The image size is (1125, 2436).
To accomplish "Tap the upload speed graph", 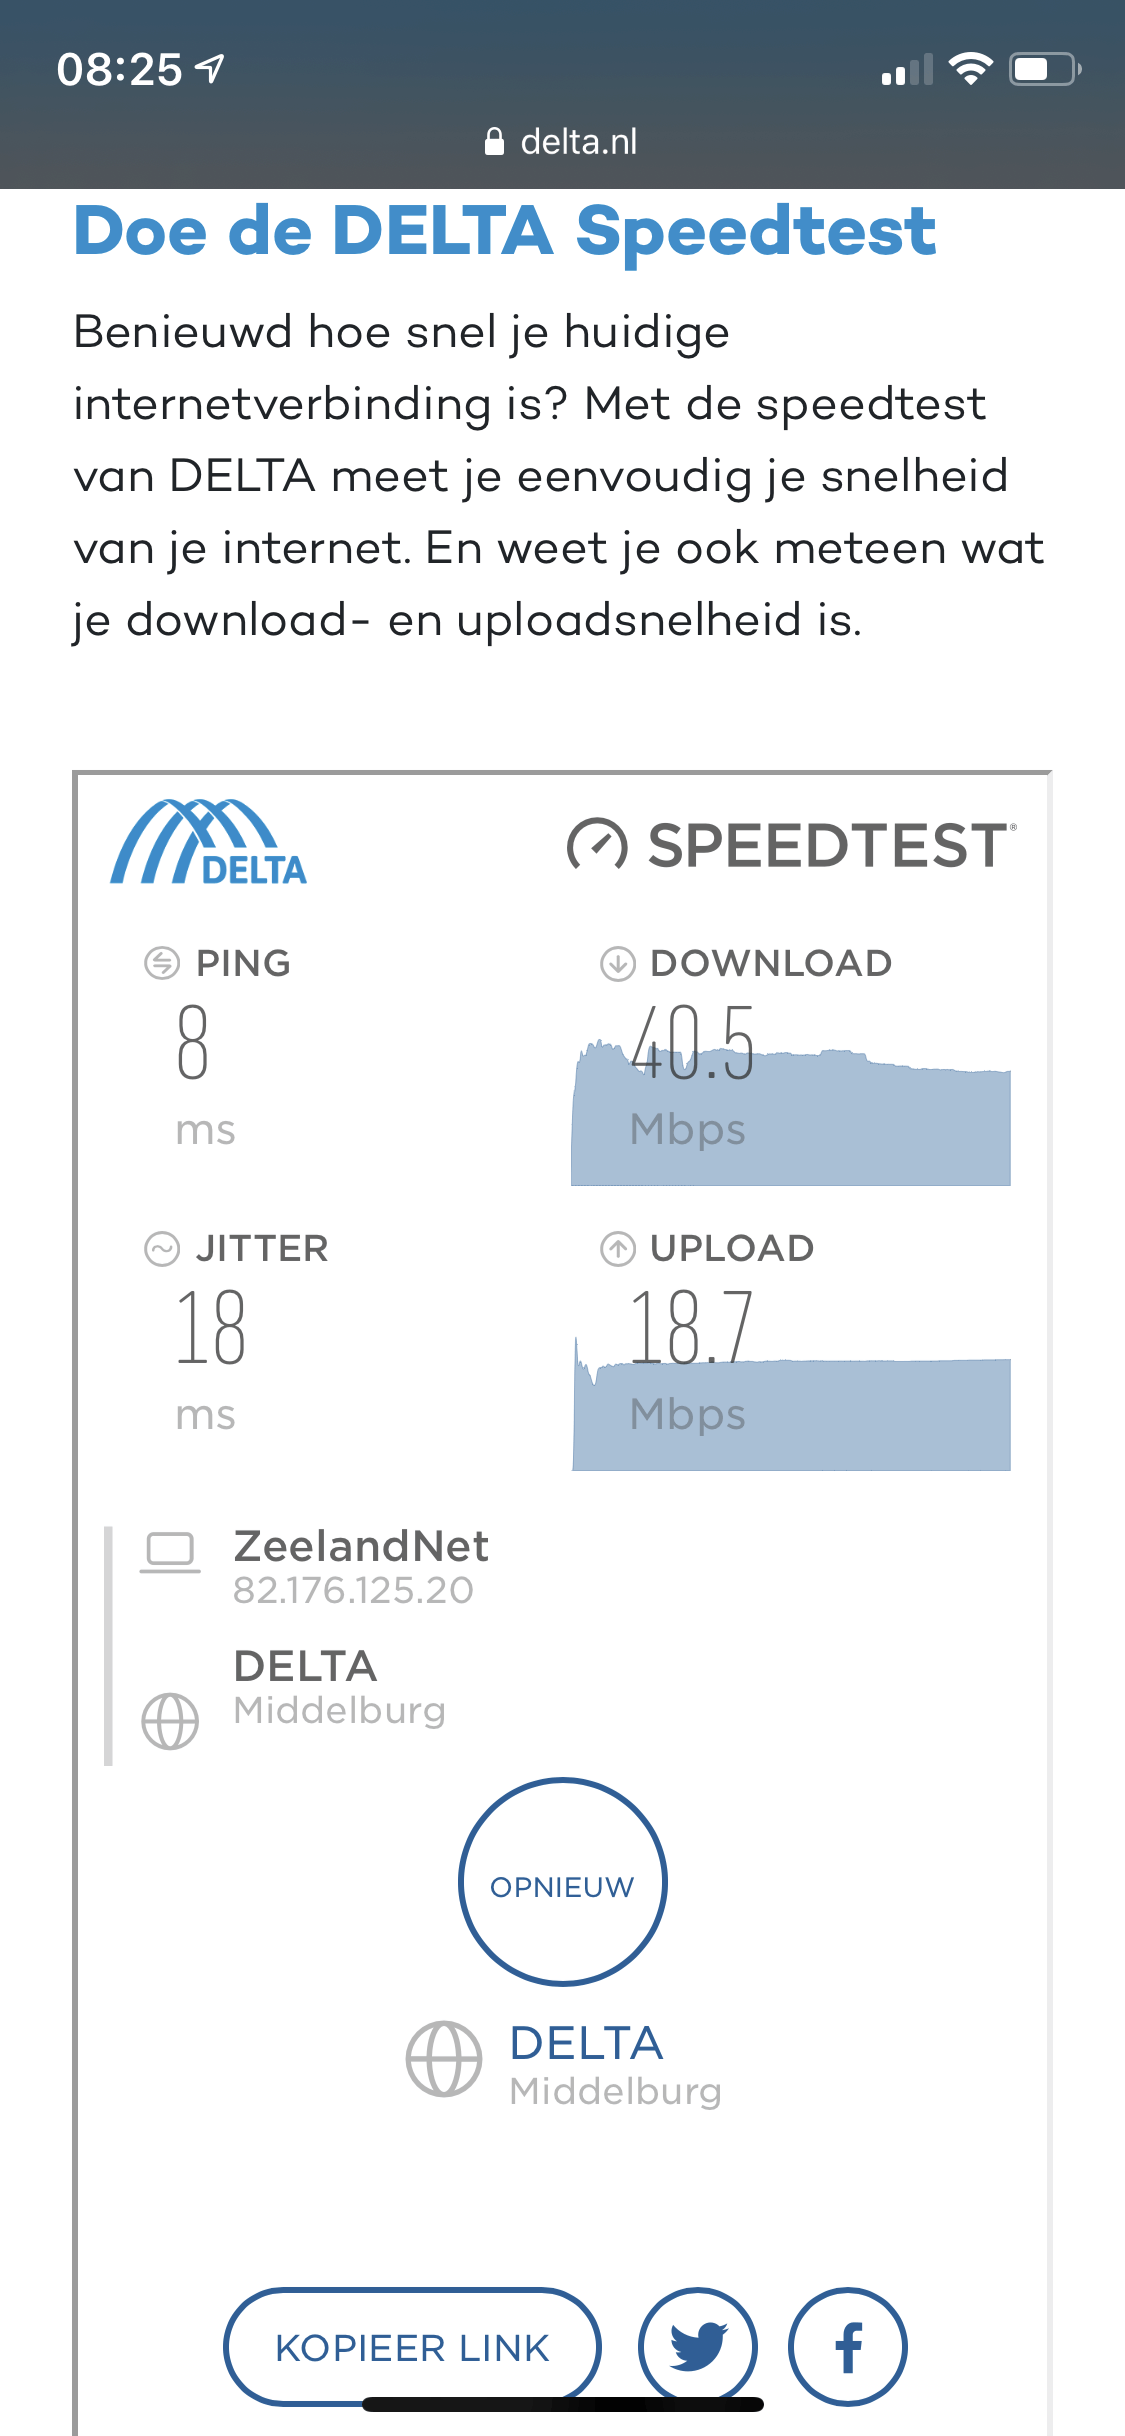I will [x=790, y=1412].
